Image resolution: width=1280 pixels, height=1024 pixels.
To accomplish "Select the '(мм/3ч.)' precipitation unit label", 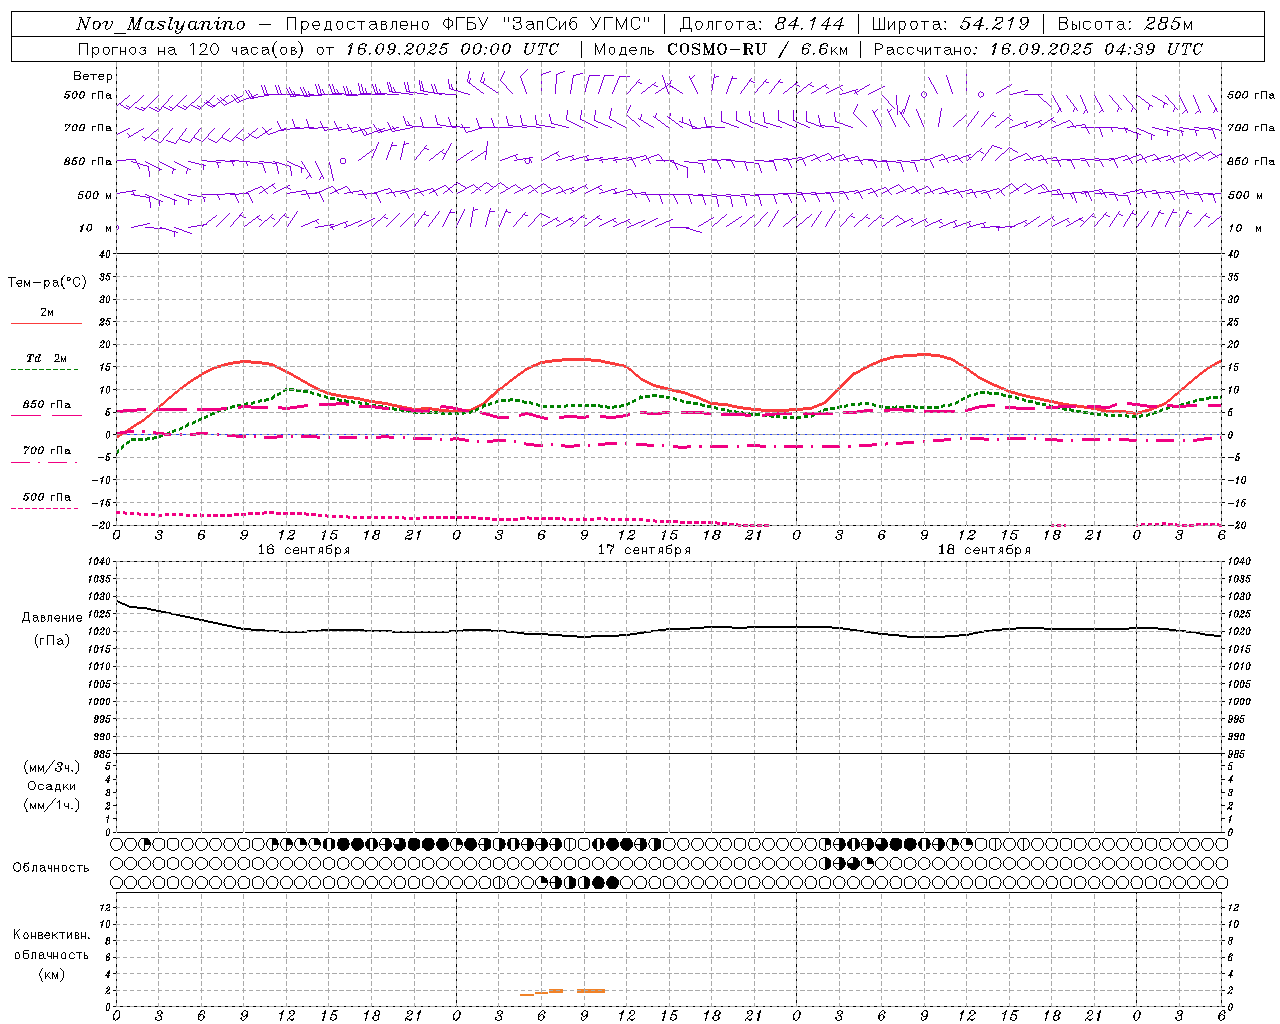I will click(x=52, y=767).
